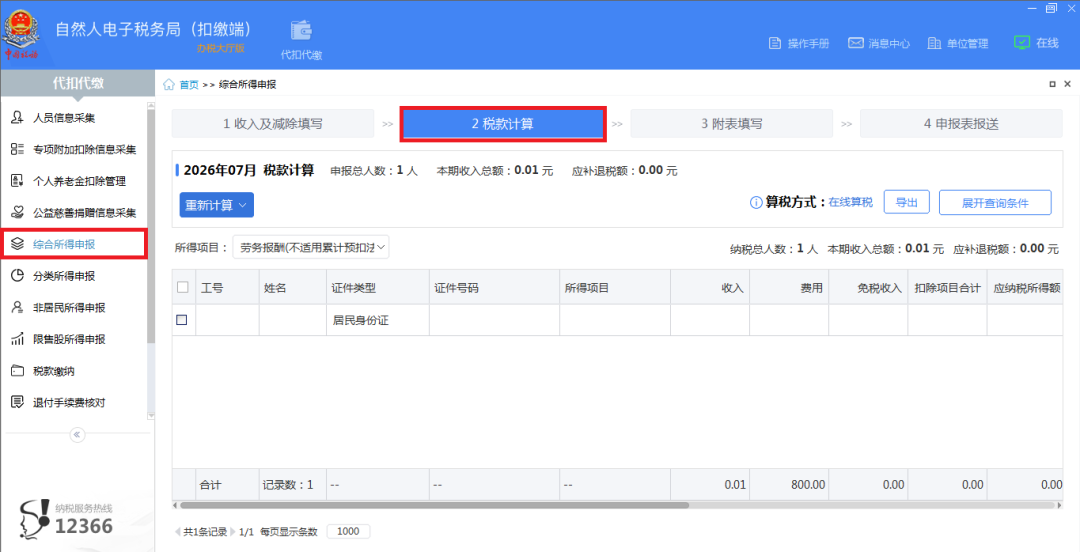Go to previous page with left pager arrow
This screenshot has height=552, width=1080.
coord(178,531)
